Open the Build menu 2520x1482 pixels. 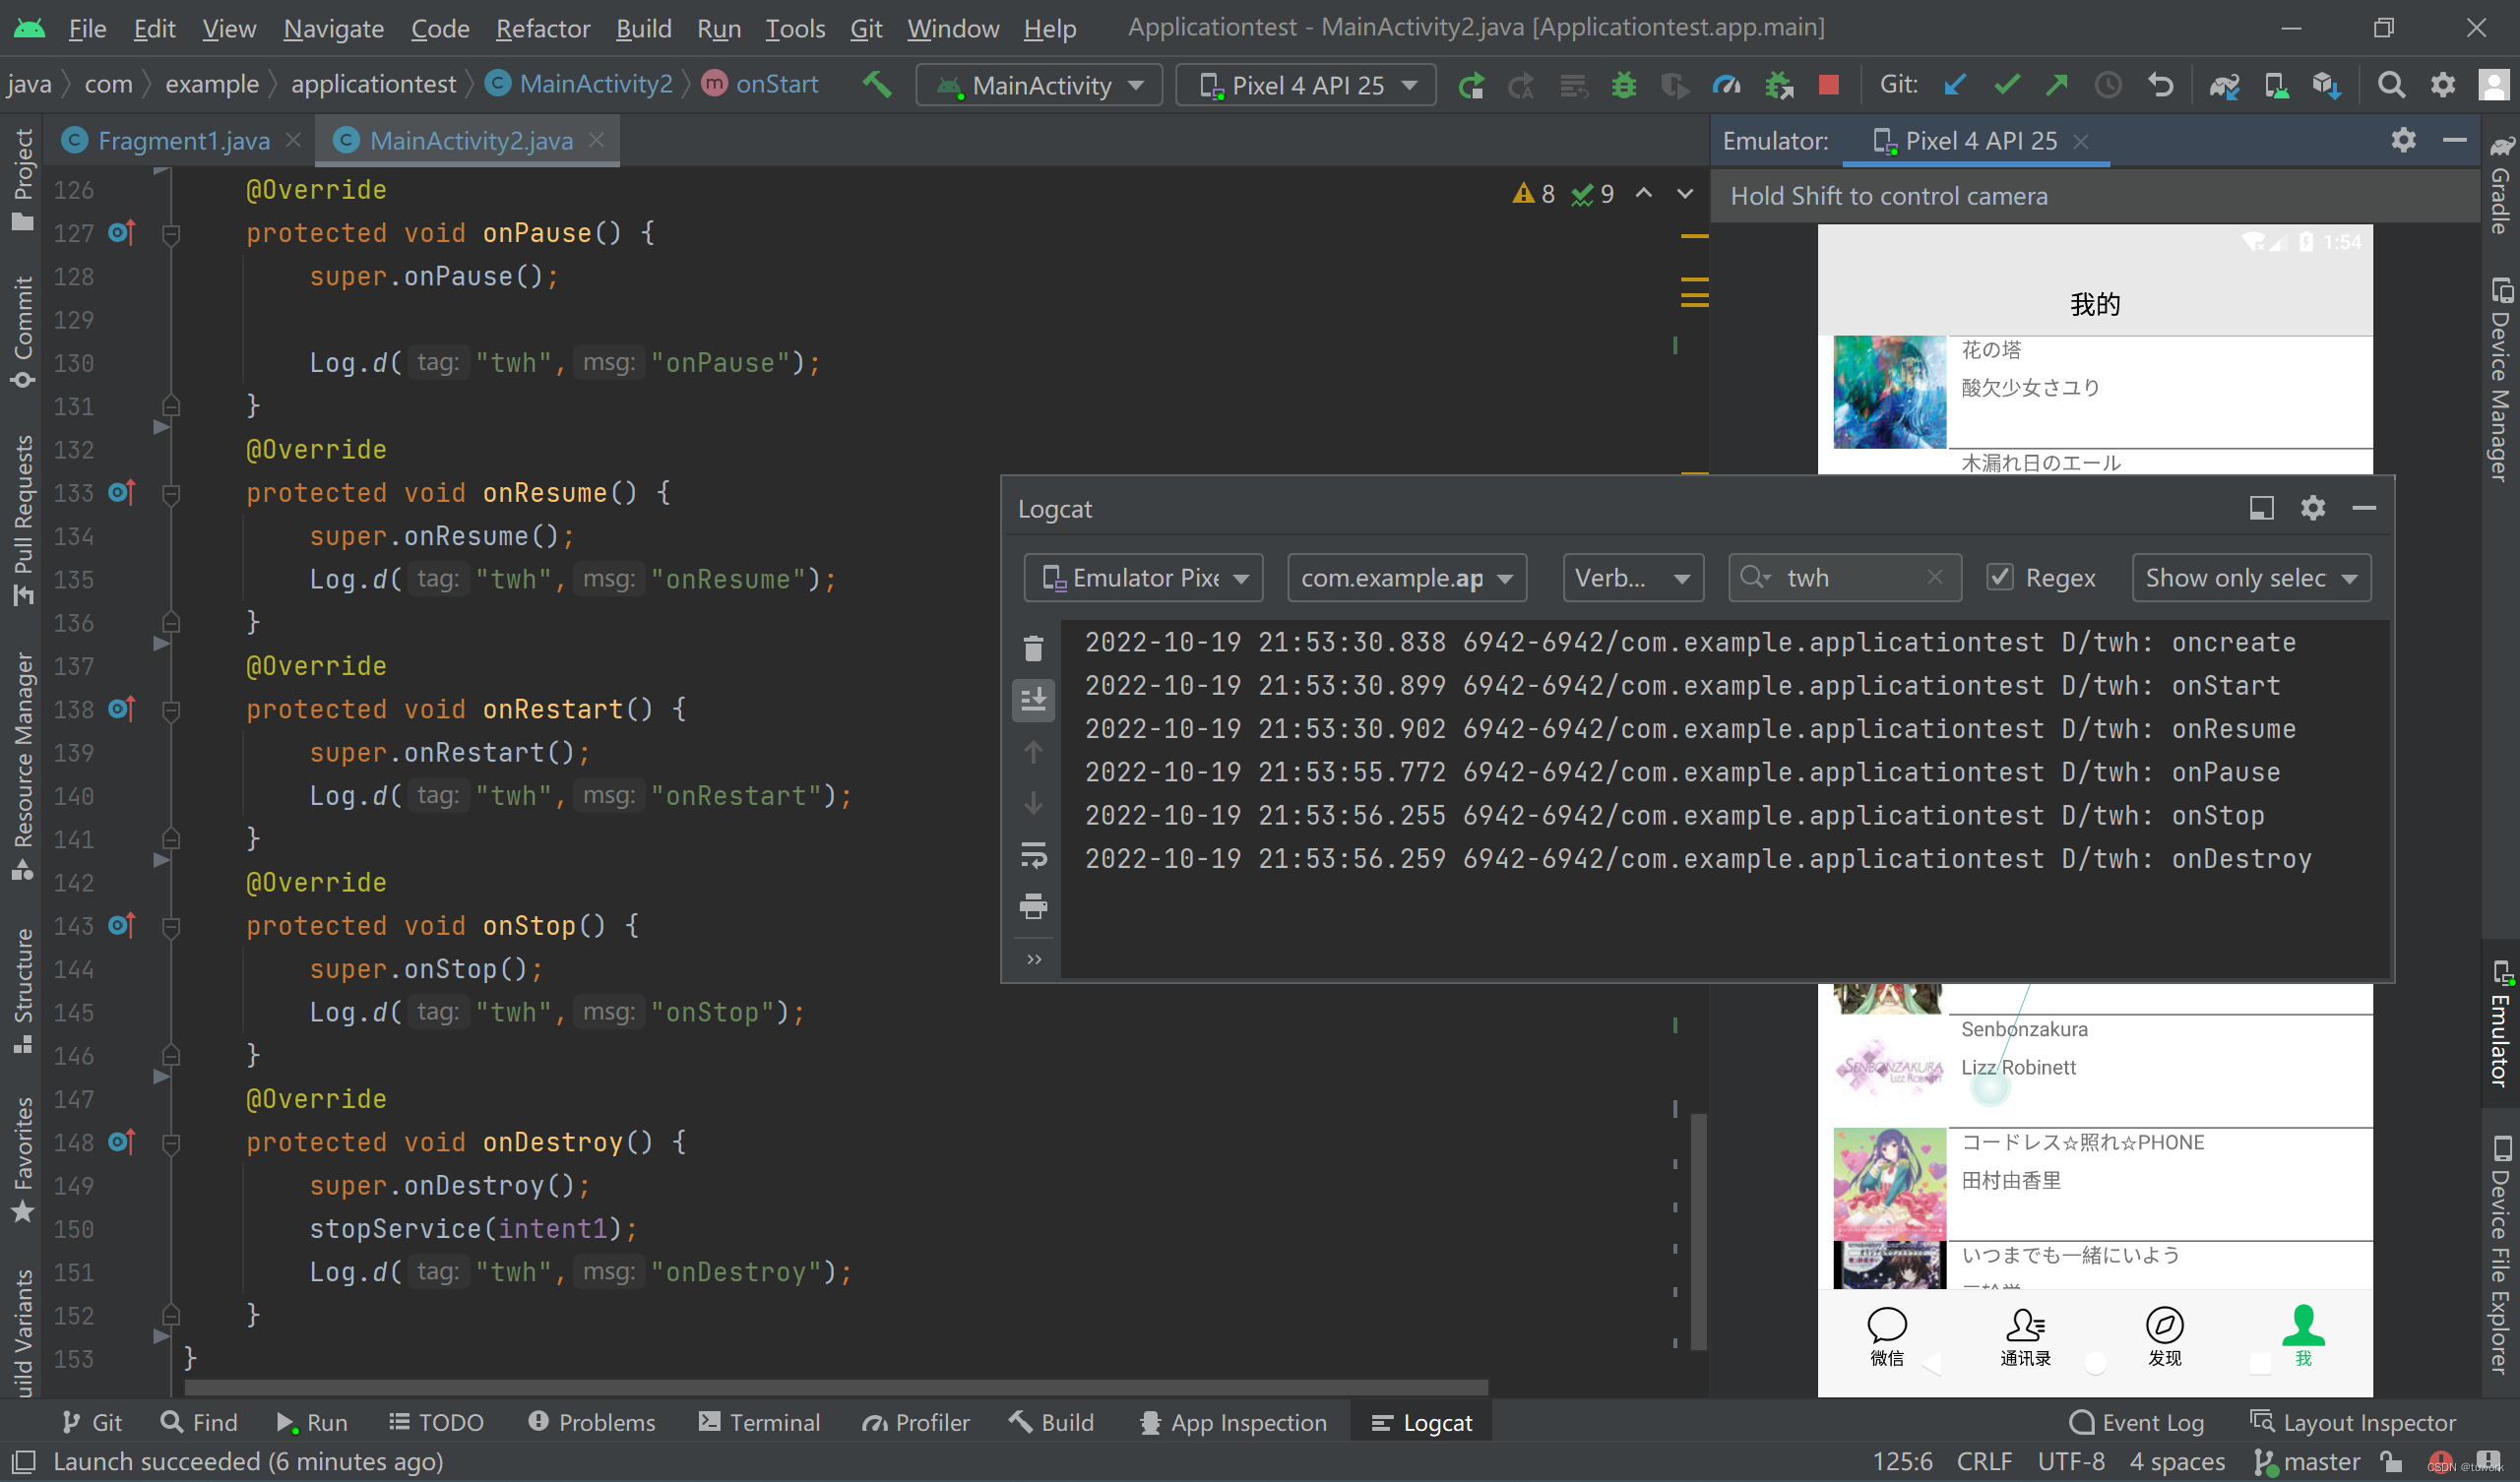(x=643, y=28)
